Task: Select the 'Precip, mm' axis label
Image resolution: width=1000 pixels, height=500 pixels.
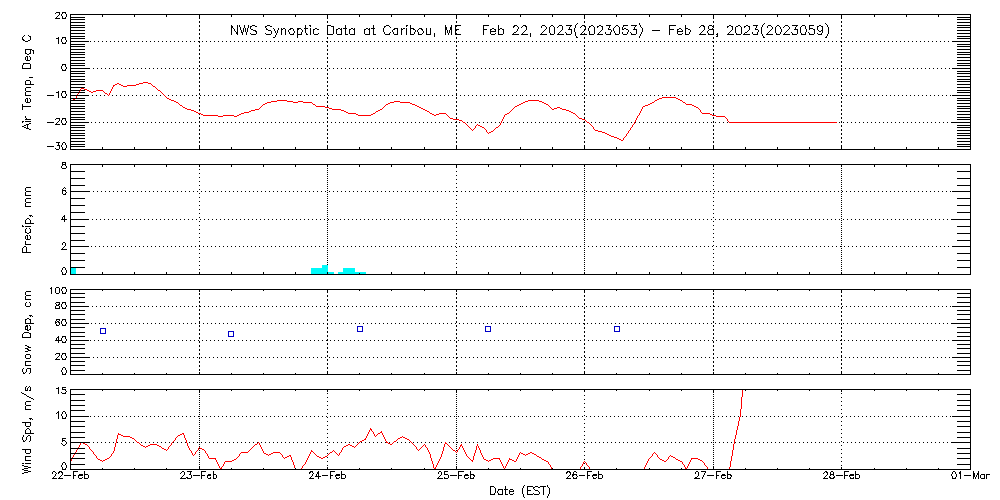Action: click(28, 217)
